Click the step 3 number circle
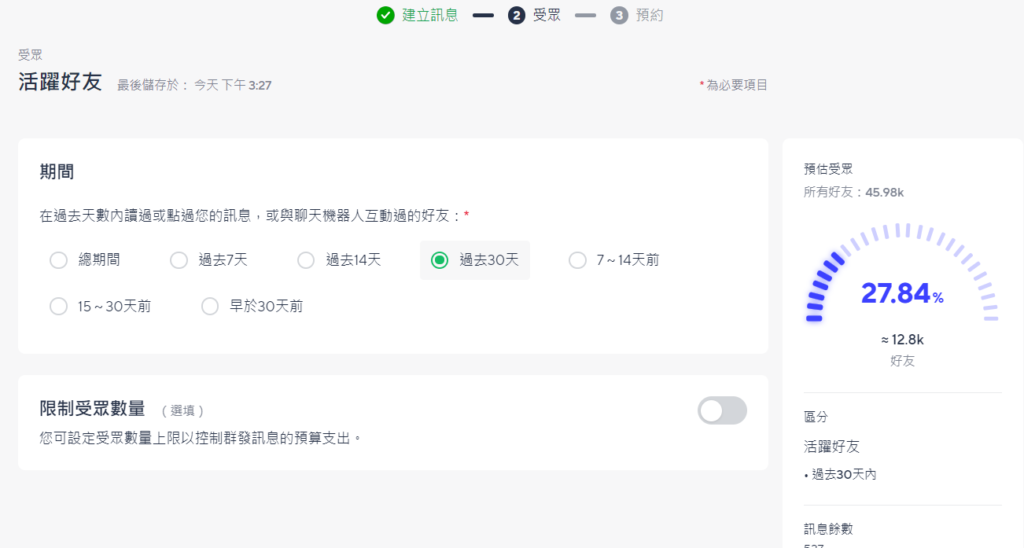The height and width of the screenshot is (548, 1024). (619, 15)
